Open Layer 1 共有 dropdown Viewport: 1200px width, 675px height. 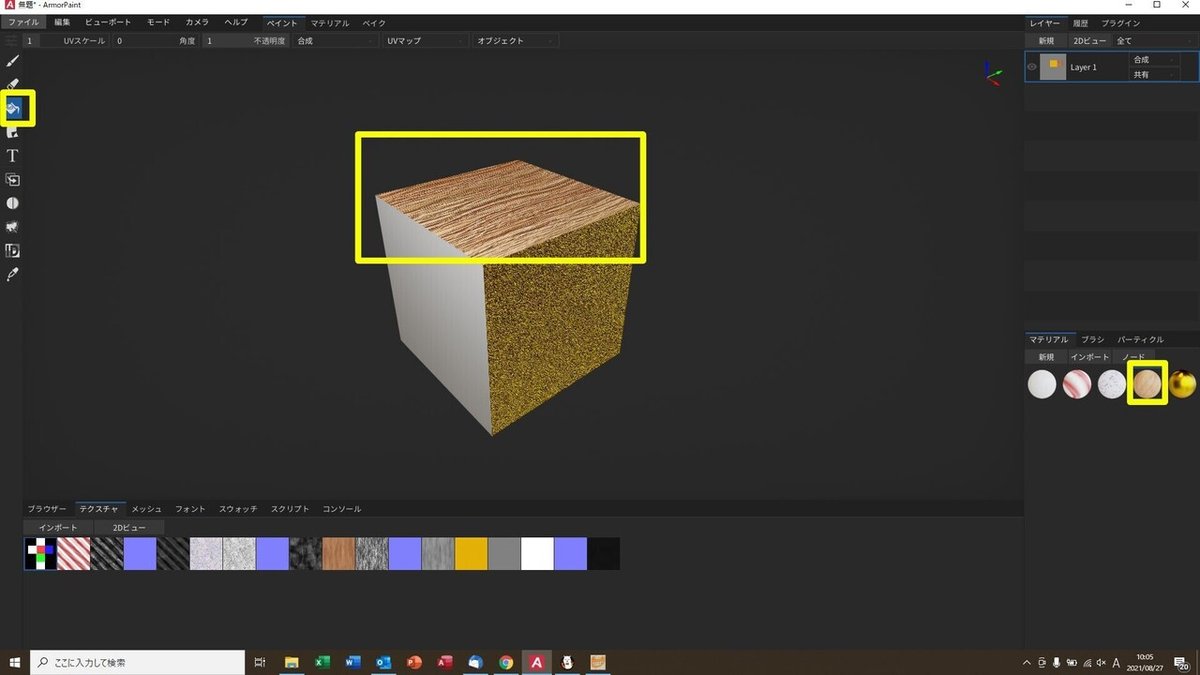pyautogui.click(x=1154, y=75)
